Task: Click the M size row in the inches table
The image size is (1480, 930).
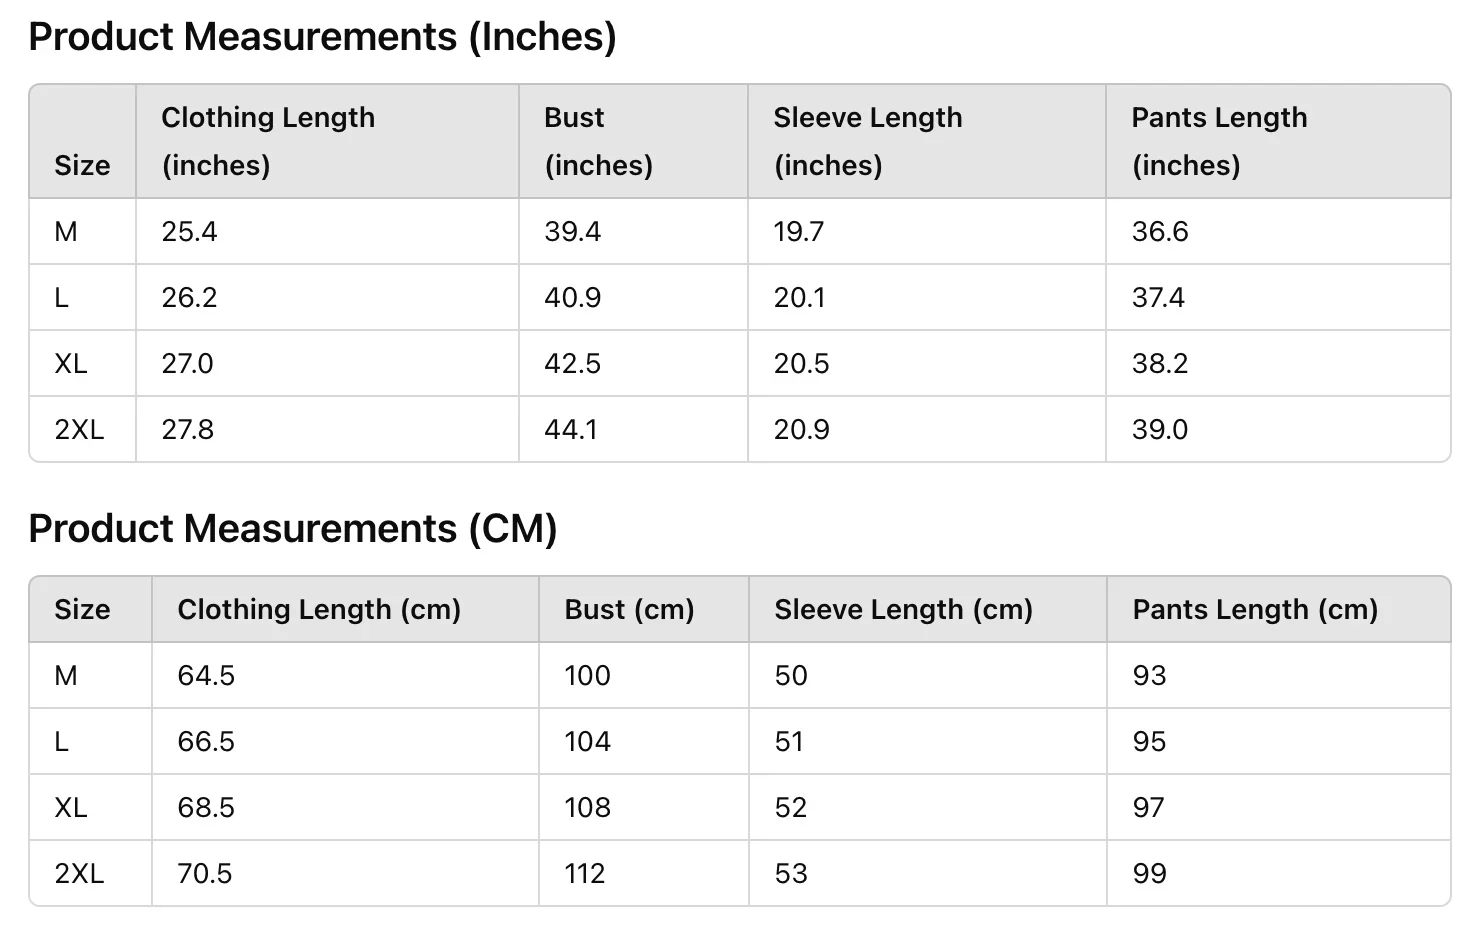Action: [740, 231]
